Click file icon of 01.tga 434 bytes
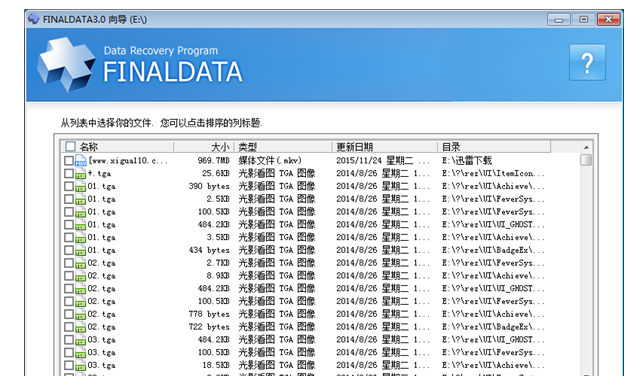The height and width of the screenshot is (376, 631). pos(80,250)
